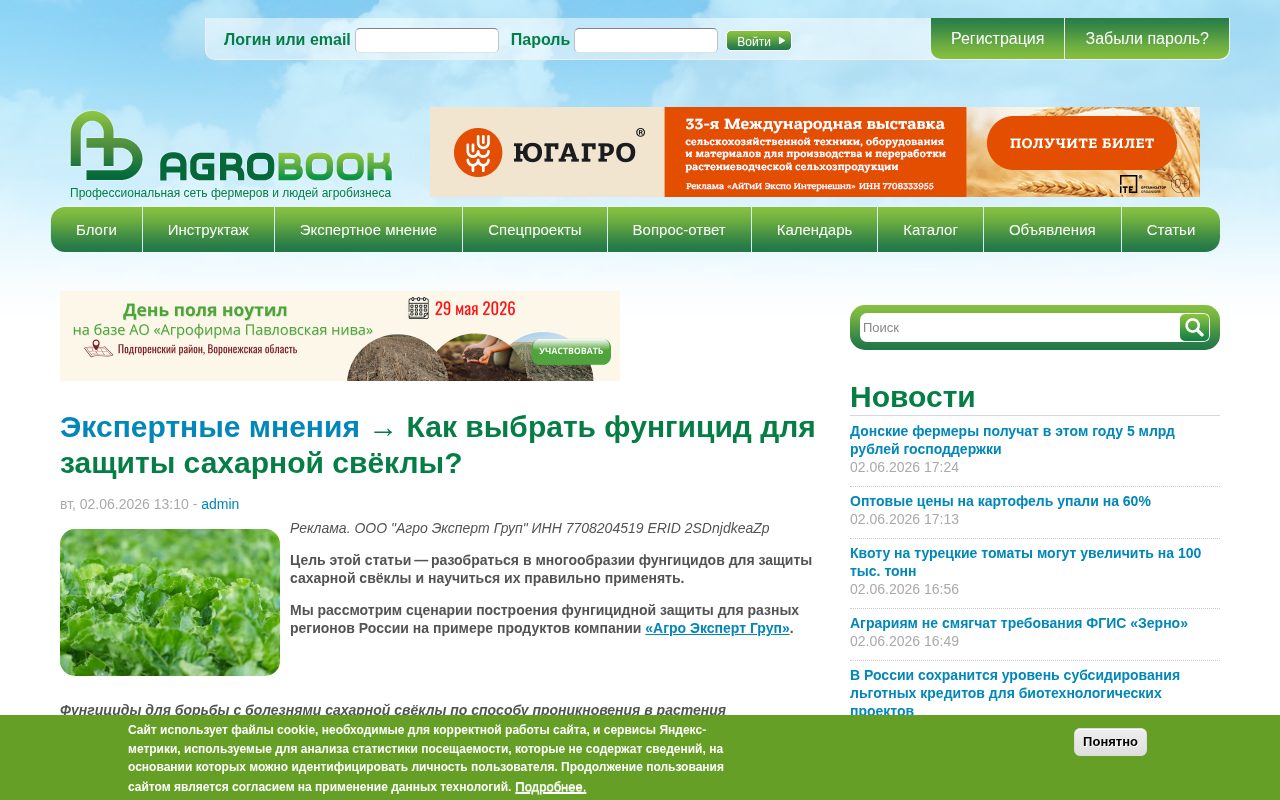Click Забыли пароль? link

click(x=1147, y=39)
